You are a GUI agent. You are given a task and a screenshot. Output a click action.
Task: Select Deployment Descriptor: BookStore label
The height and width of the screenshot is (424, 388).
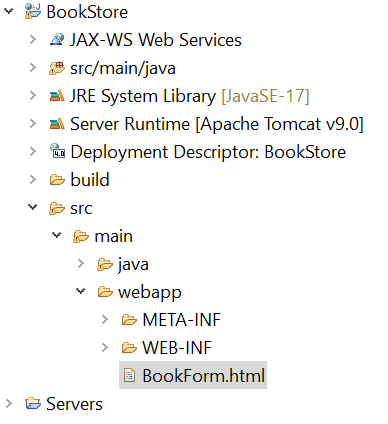click(208, 152)
